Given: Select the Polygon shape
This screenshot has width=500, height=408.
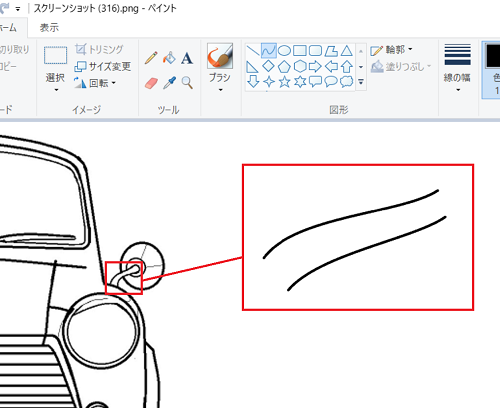Looking at the screenshot, I should [x=331, y=51].
